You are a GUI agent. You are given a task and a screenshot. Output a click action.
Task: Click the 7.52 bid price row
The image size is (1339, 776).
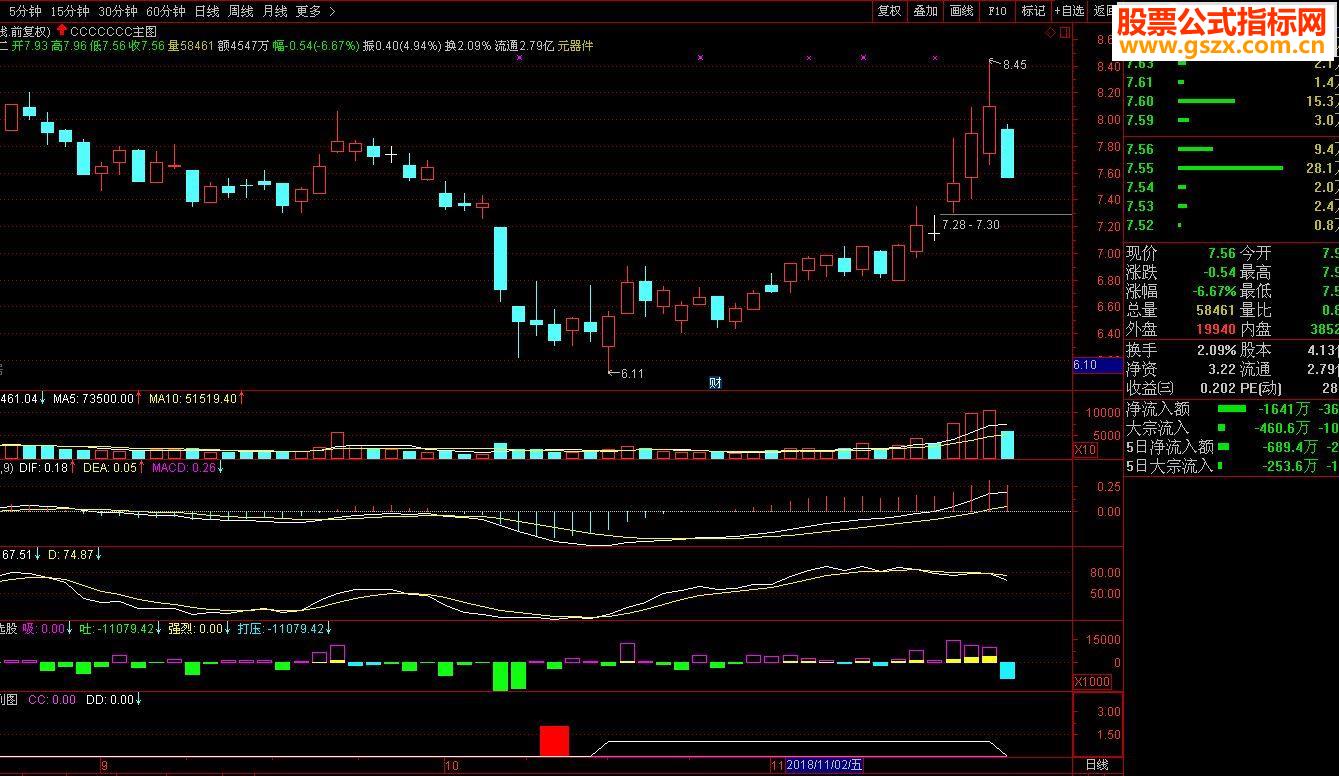click(1232, 225)
